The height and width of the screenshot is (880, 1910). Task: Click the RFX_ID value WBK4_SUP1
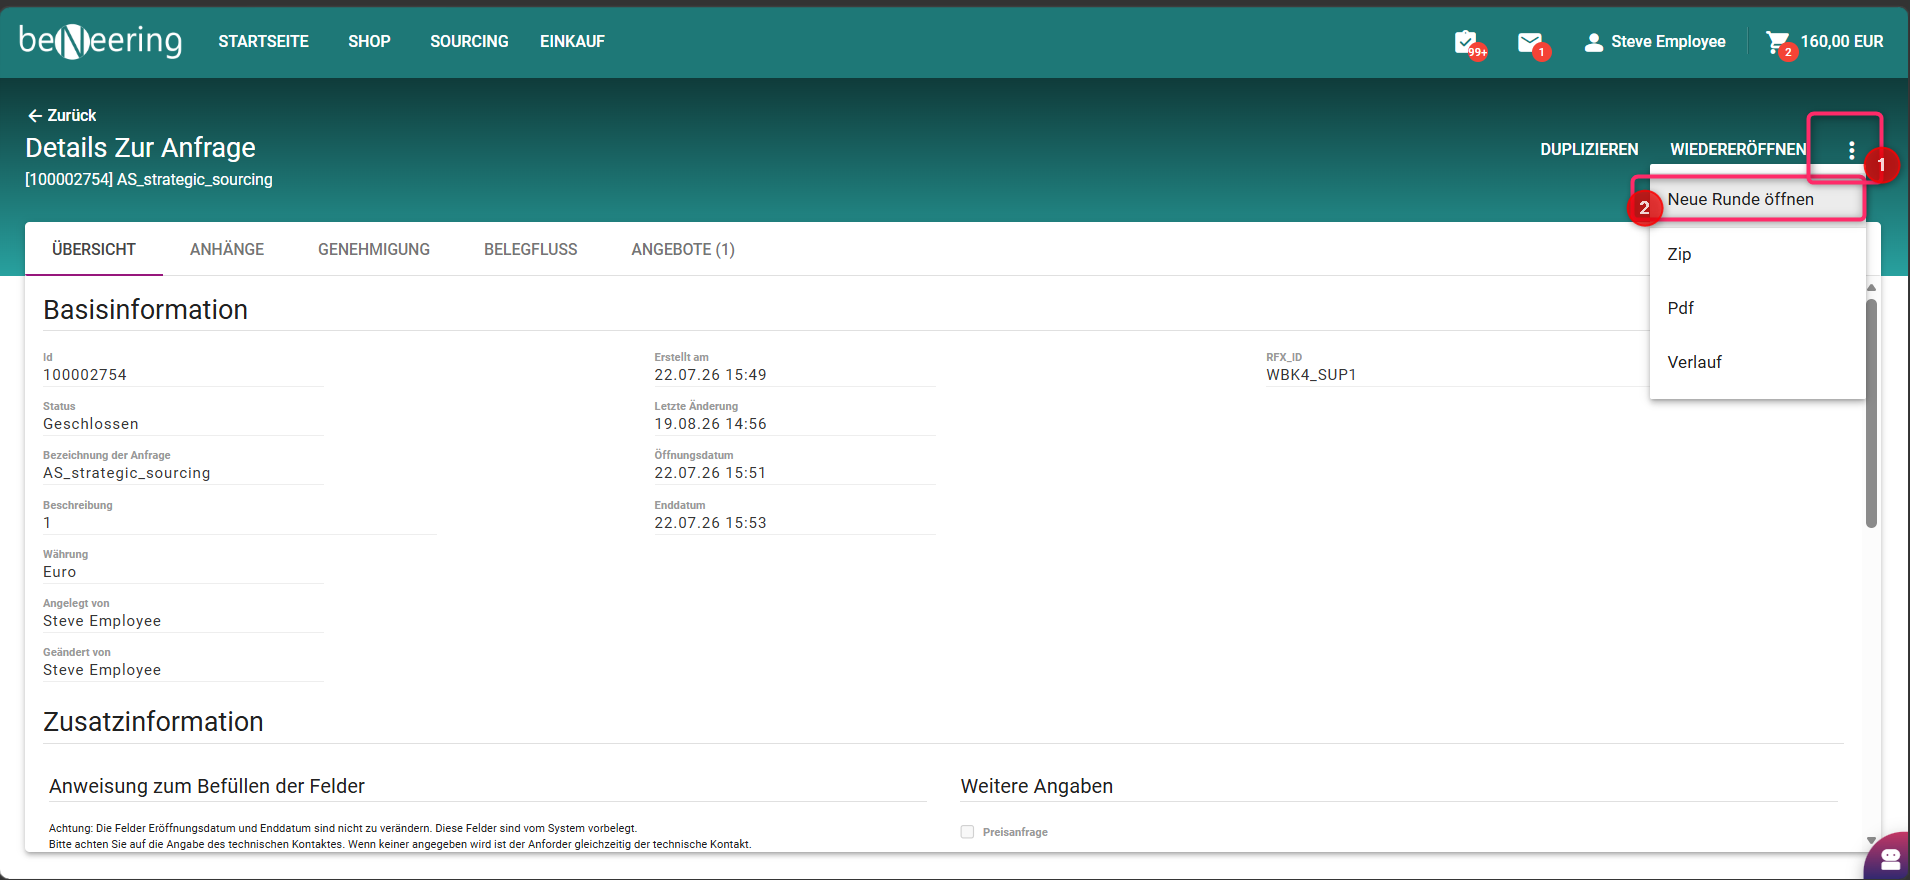click(x=1311, y=375)
